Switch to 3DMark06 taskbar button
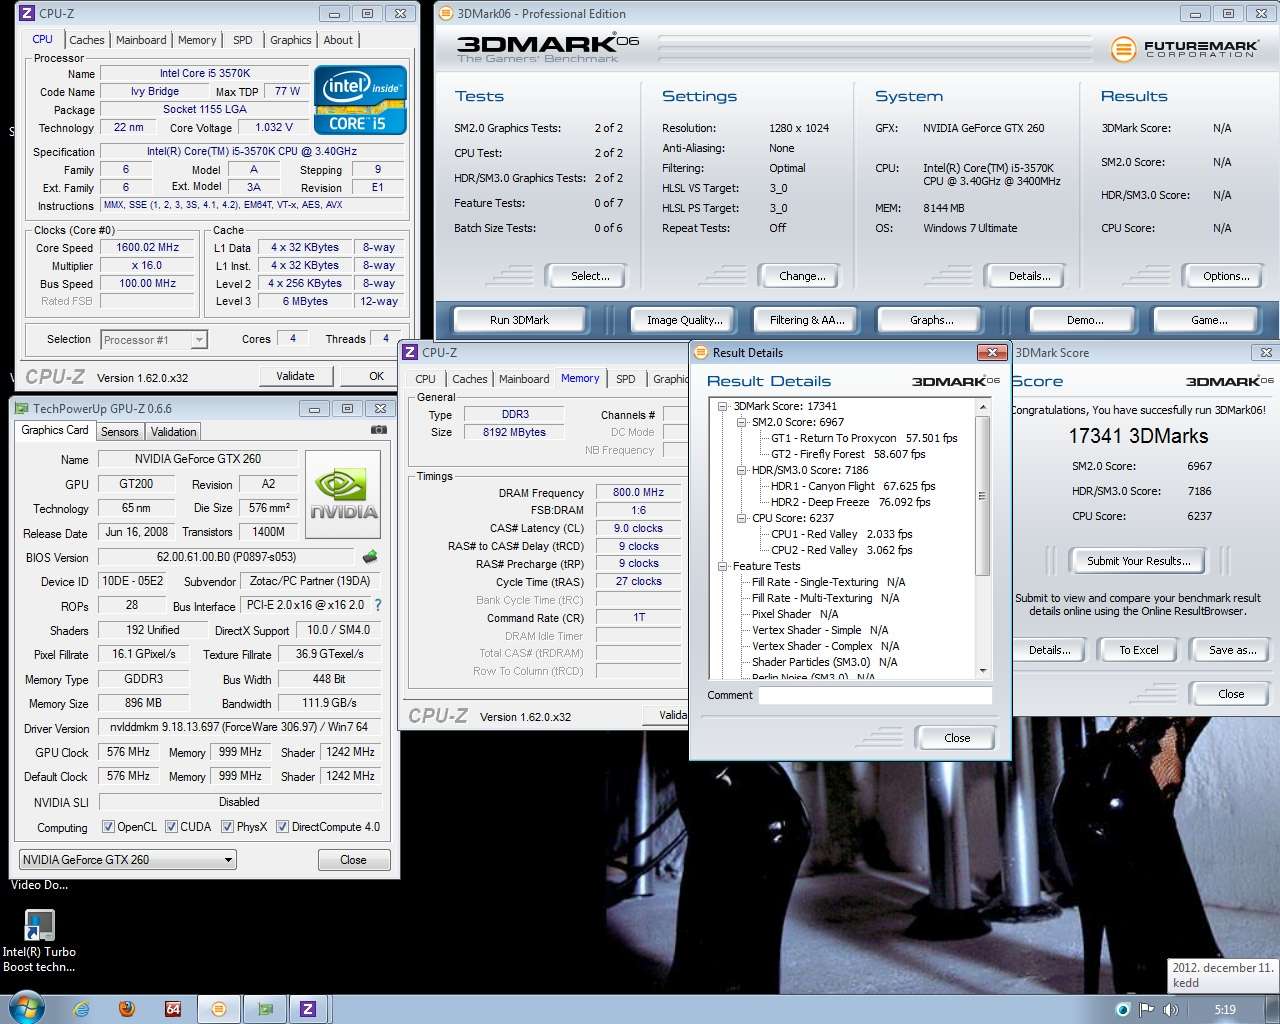 click(219, 1009)
